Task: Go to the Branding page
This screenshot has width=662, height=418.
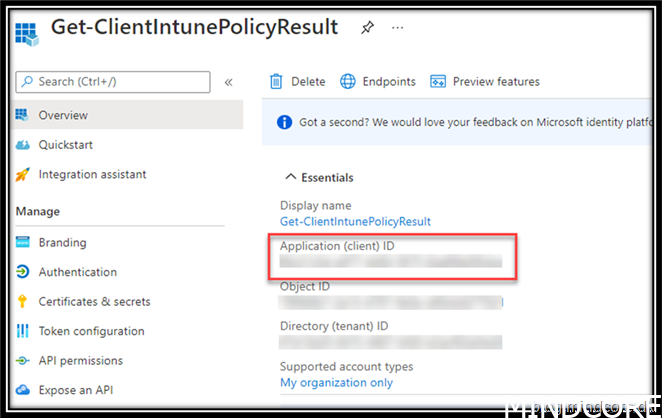Action: click(62, 243)
